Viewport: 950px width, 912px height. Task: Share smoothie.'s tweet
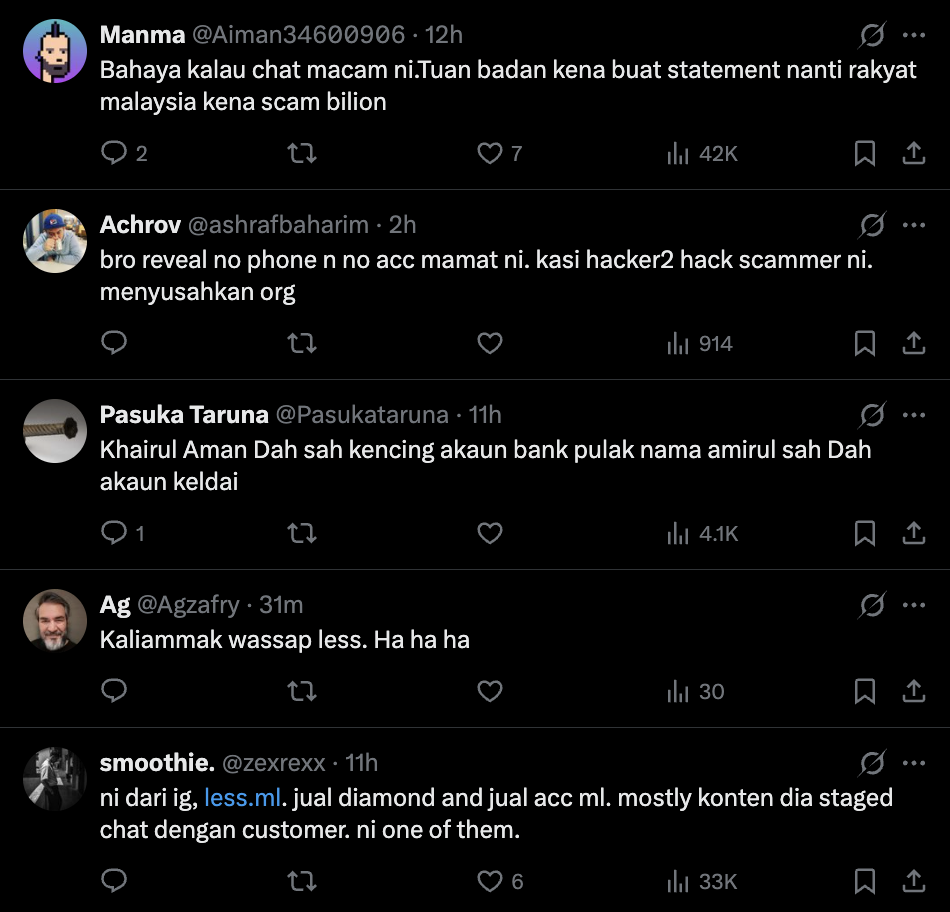click(913, 881)
